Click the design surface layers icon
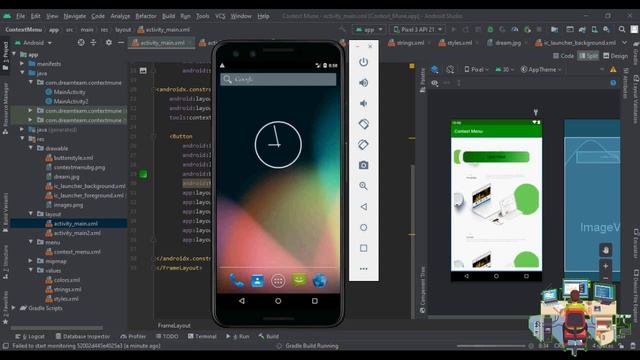 coord(435,69)
